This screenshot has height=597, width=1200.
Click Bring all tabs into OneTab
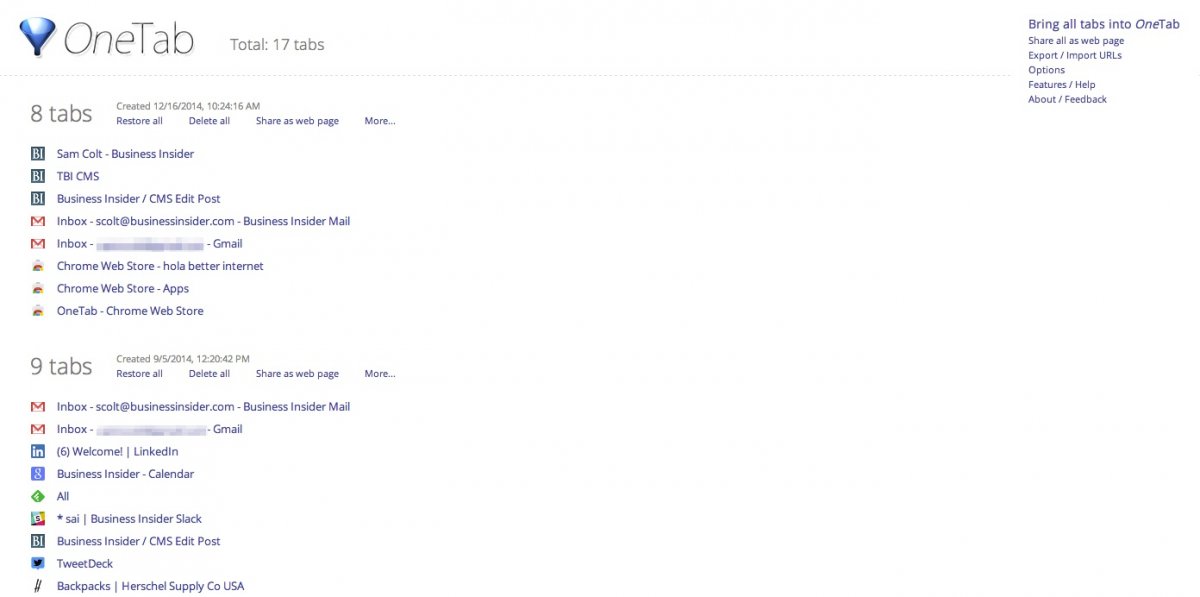tap(1104, 24)
